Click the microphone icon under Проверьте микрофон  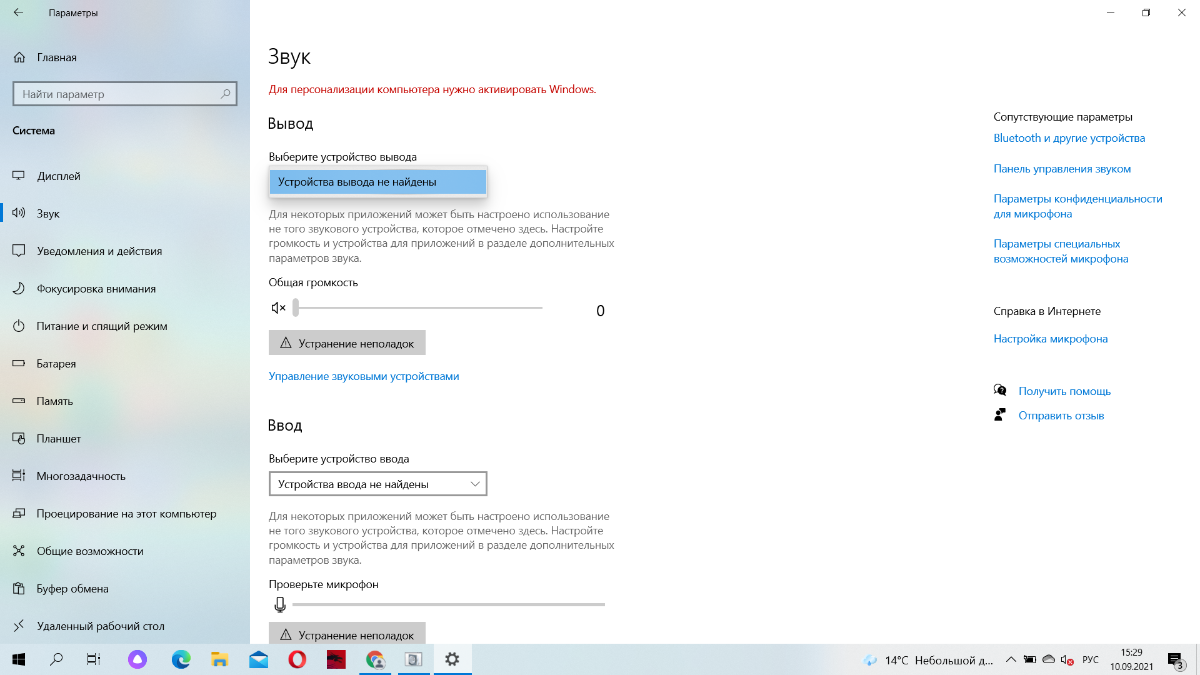click(280, 604)
